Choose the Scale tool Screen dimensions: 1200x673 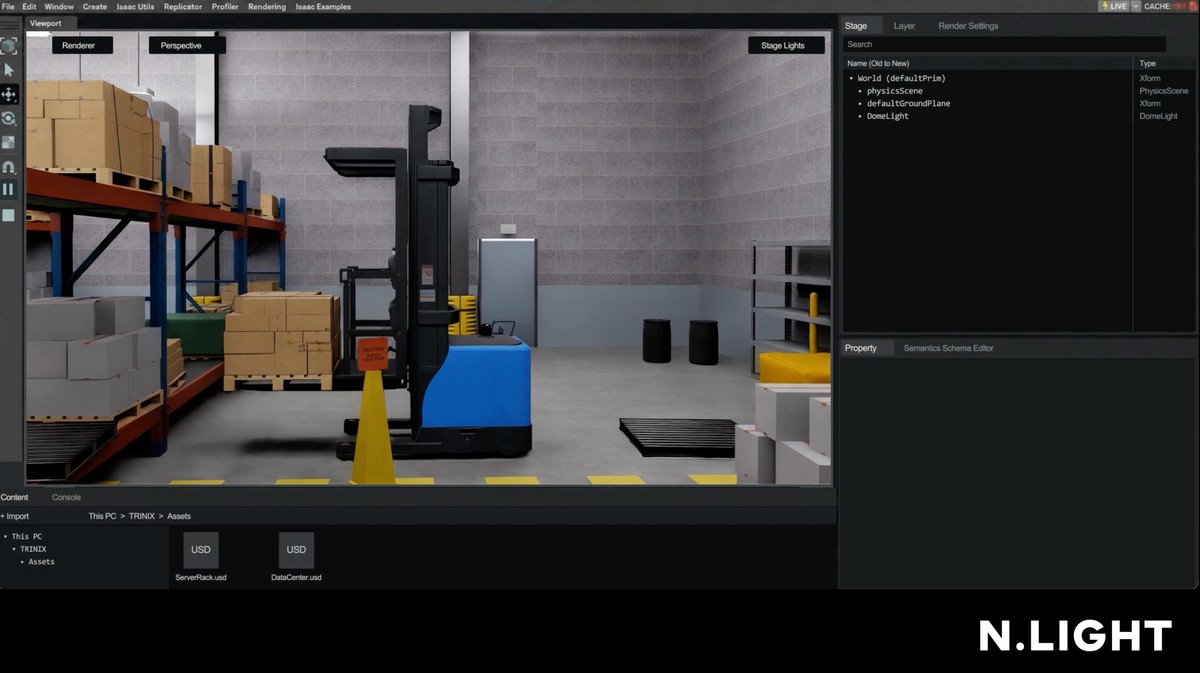point(9,142)
